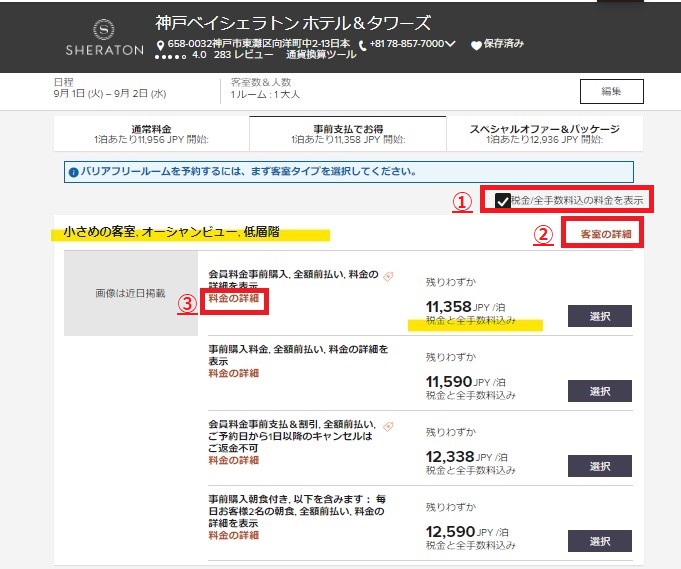Click the 編集 button
This screenshot has width=681, height=569.
(612, 91)
